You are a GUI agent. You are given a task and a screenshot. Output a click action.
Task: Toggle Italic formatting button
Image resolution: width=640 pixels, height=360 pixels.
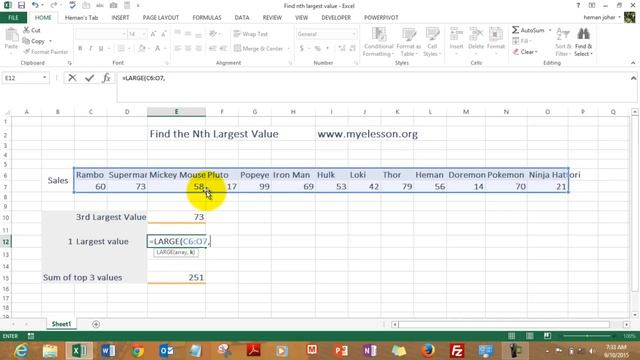(91, 49)
